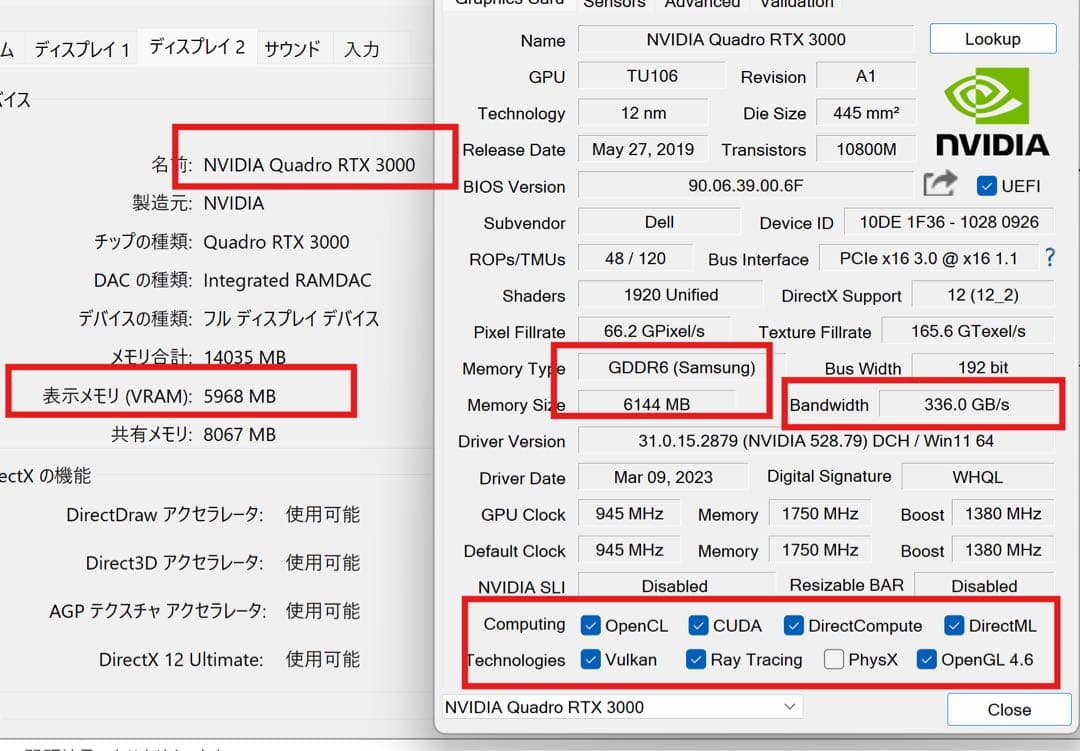The height and width of the screenshot is (751, 1080).
Task: Switch to the ディスプレイ 1 tab
Action: 81,46
